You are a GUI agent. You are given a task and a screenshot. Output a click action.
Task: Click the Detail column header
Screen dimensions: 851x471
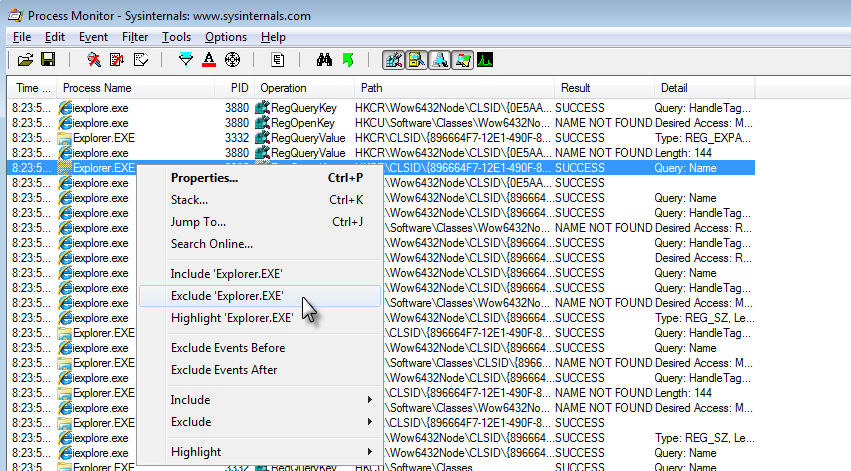[x=704, y=88]
